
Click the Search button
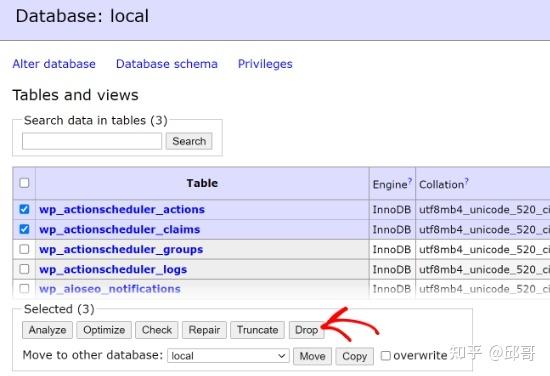[189, 141]
